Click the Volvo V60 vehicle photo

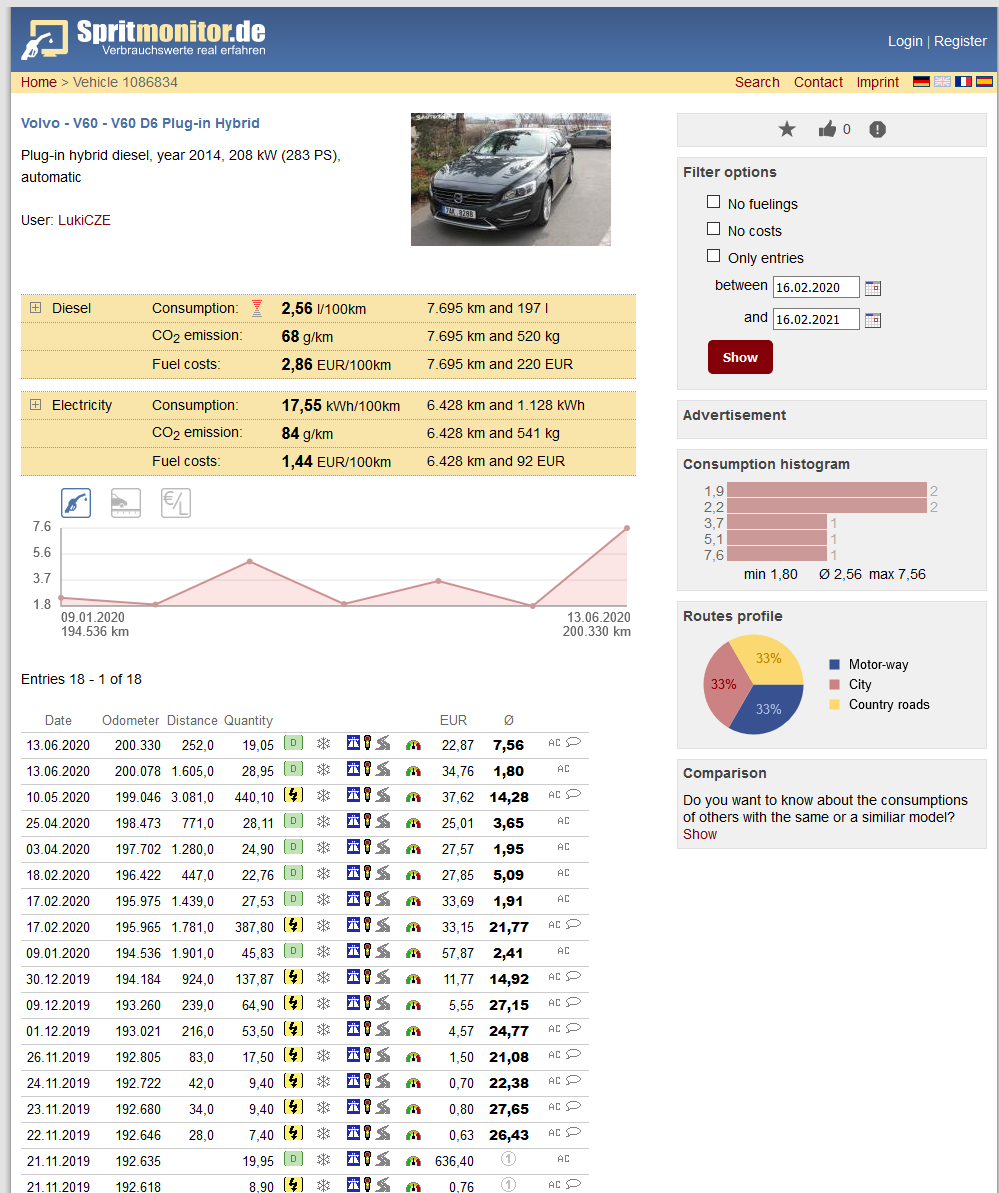pos(510,179)
